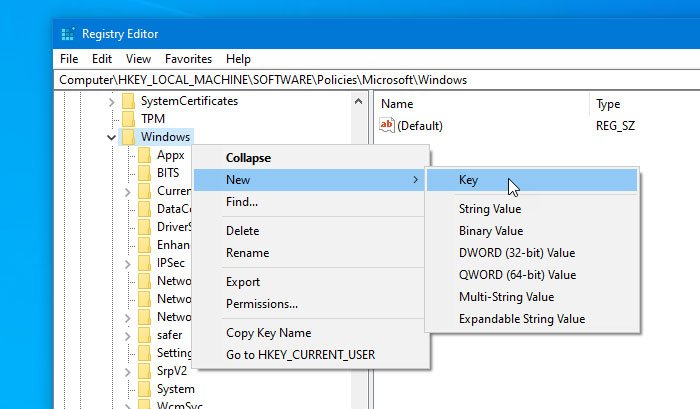The image size is (700, 409).
Task: Click the Windows key folder icon
Action: (x=129, y=137)
